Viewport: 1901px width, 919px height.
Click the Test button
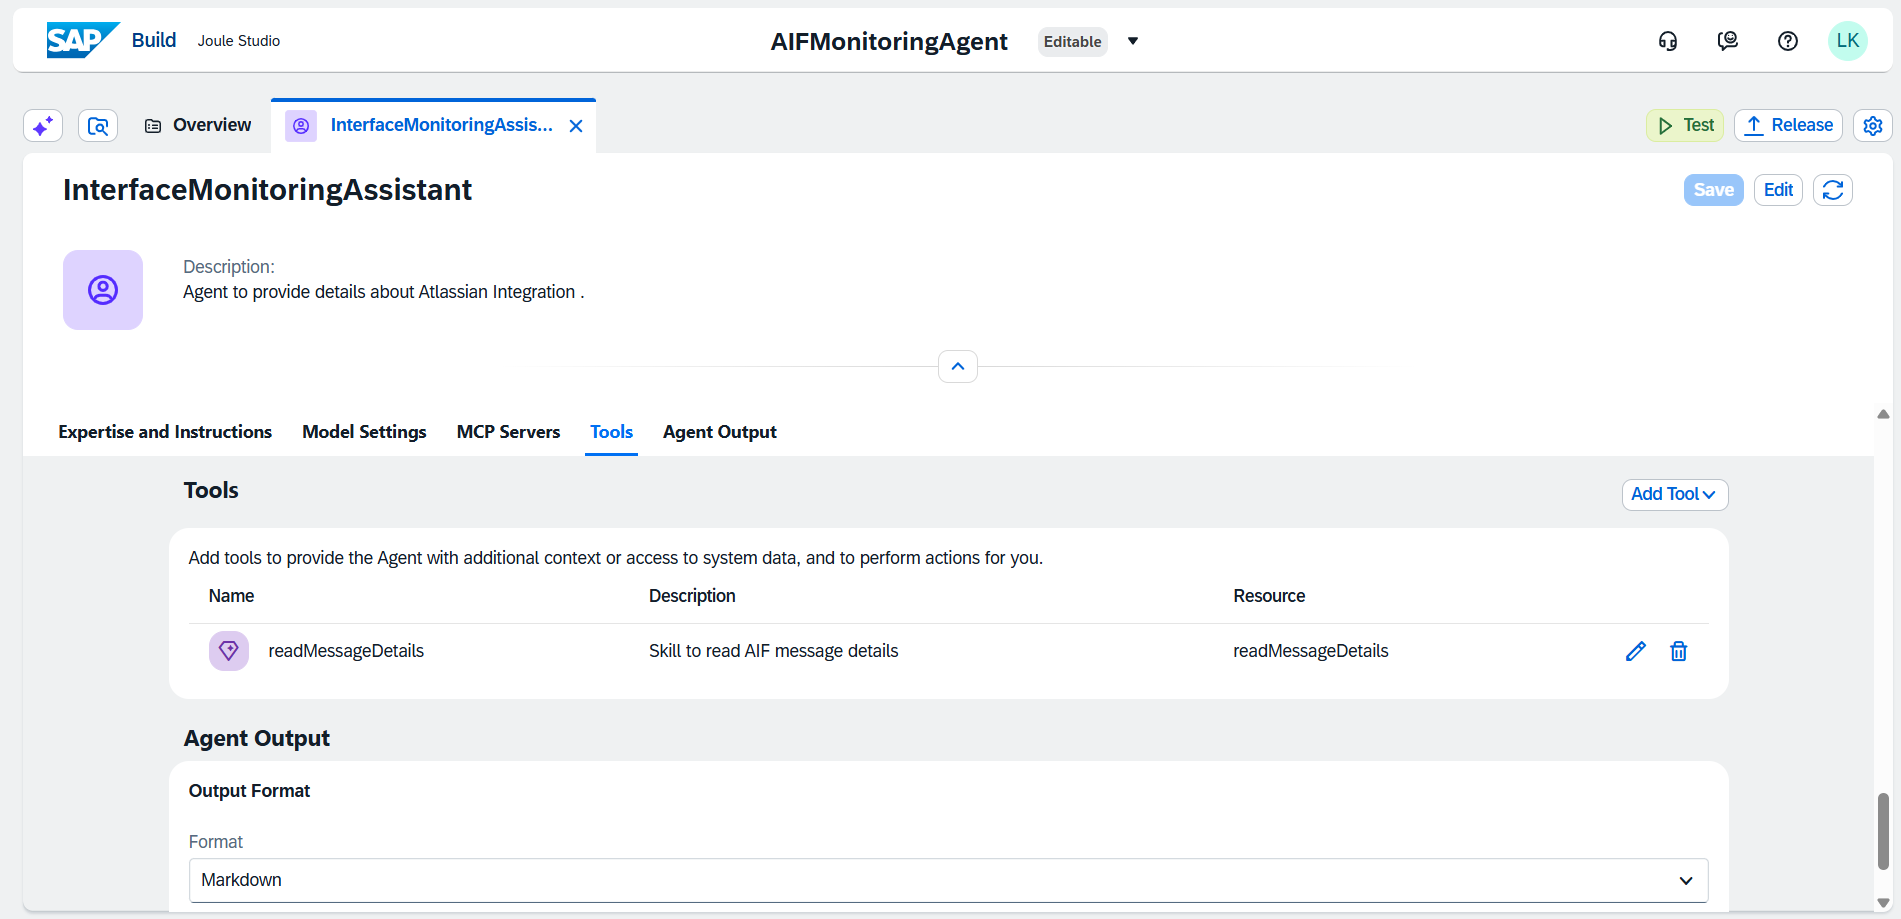tap(1685, 125)
